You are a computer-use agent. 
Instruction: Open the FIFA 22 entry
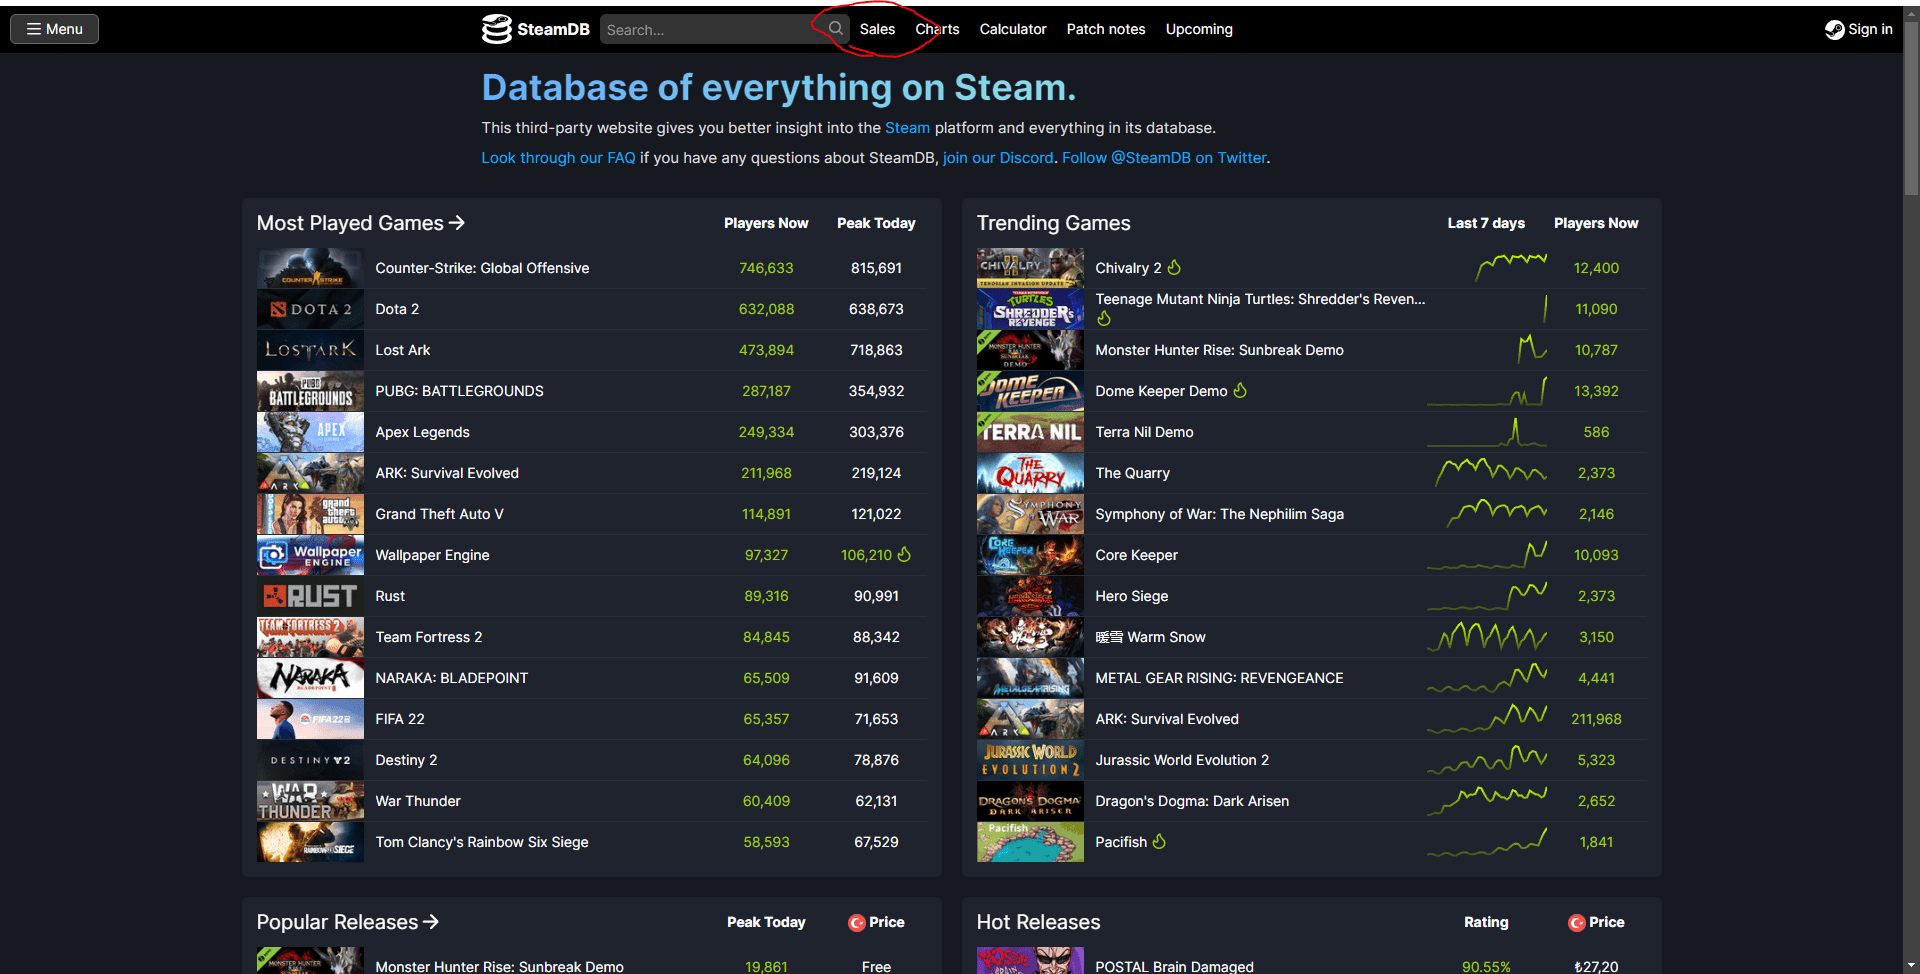pos(400,719)
